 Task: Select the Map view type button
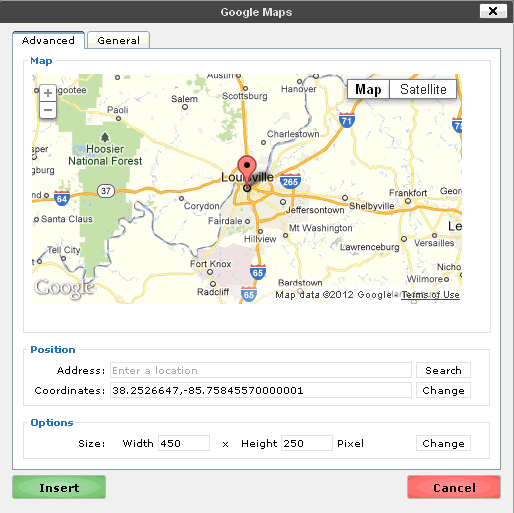pyautogui.click(x=368, y=89)
